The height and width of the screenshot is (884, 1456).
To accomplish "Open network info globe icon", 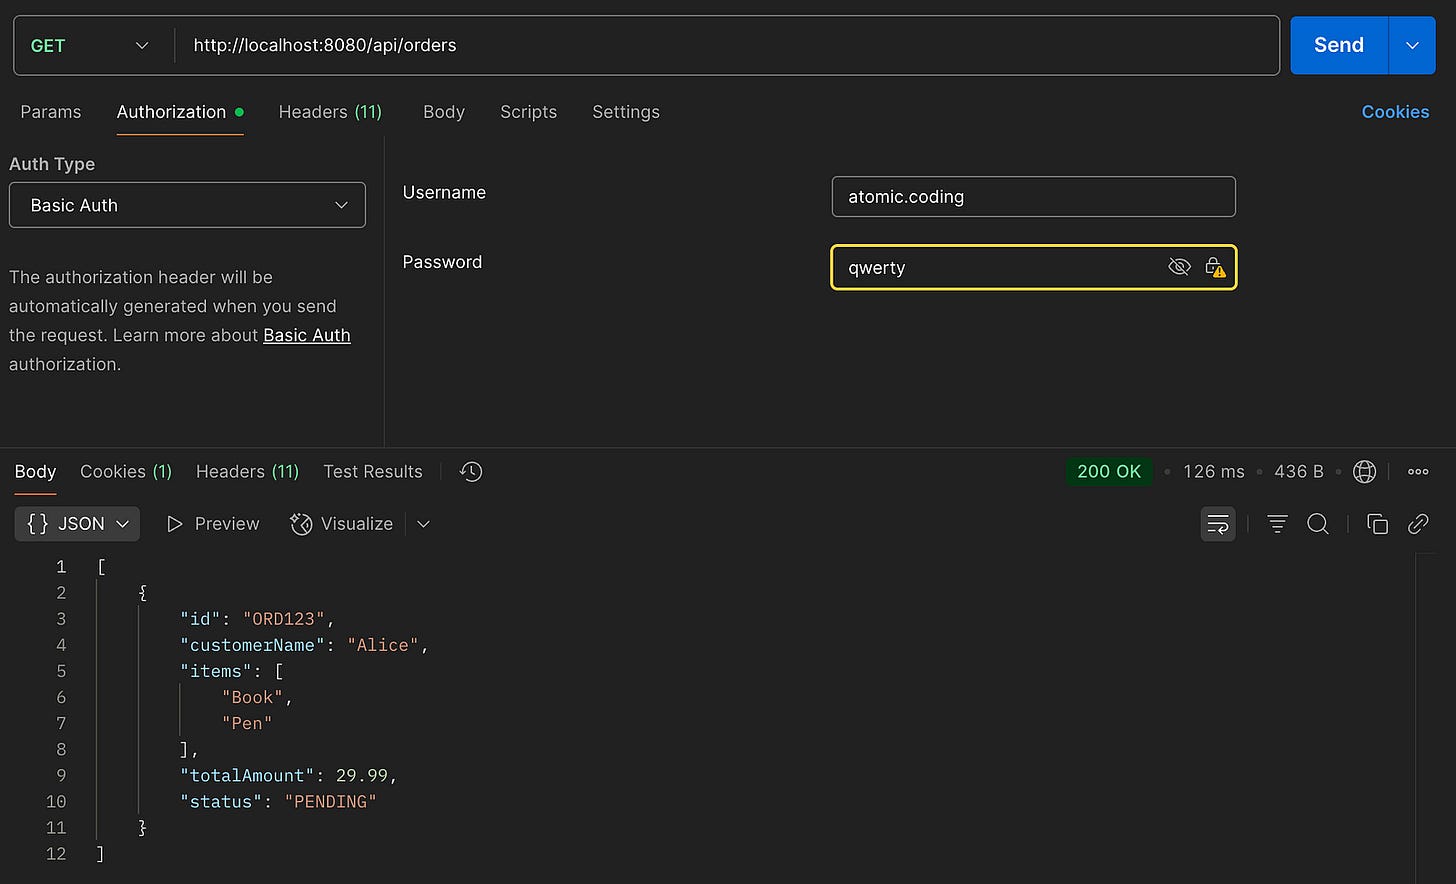I will click(x=1364, y=471).
